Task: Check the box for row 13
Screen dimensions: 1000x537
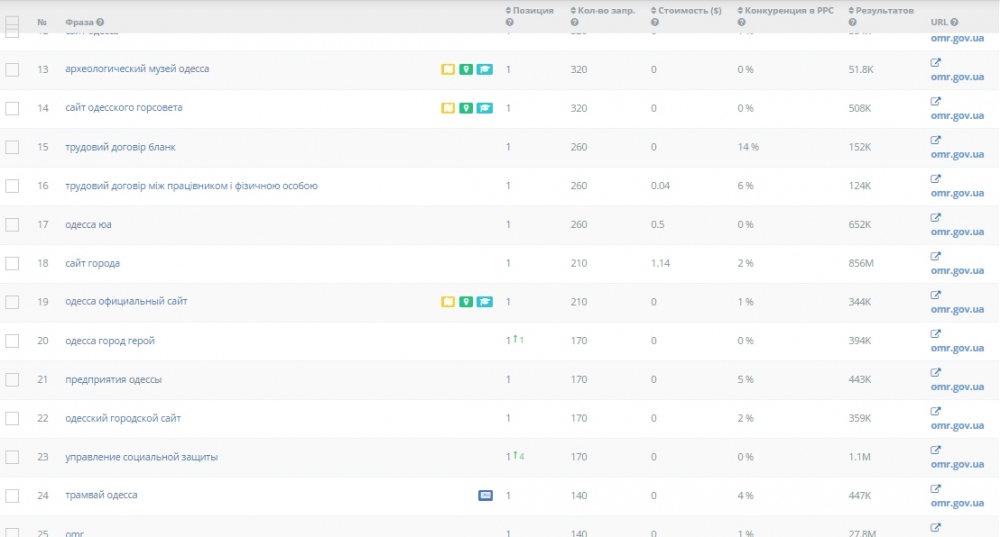Action: [12, 69]
